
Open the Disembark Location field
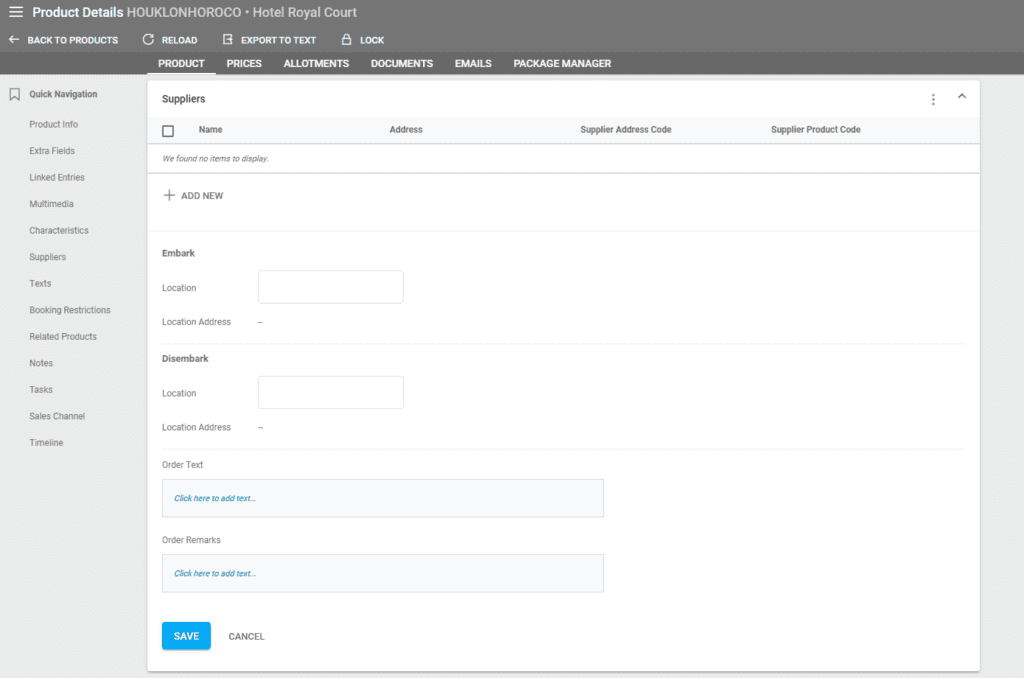(x=330, y=392)
